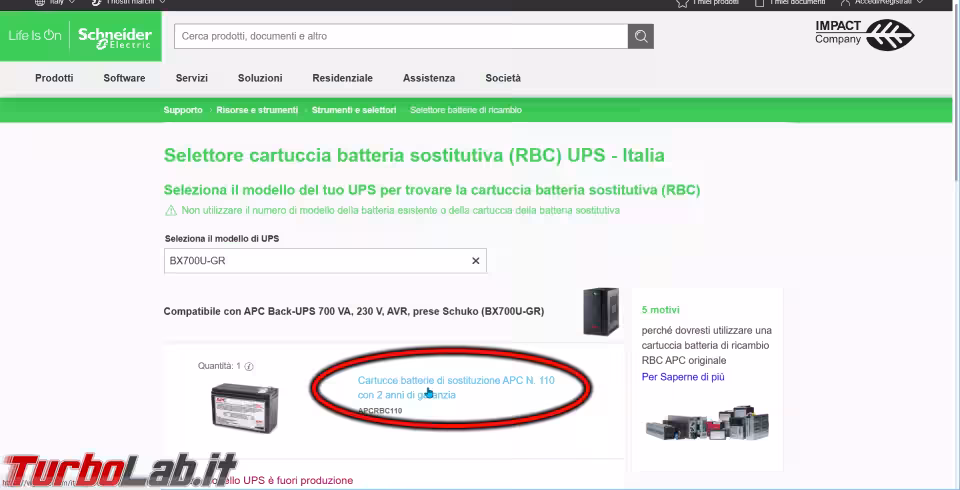Open the Prodotti menu
This screenshot has height=490, width=960.
pos(54,78)
